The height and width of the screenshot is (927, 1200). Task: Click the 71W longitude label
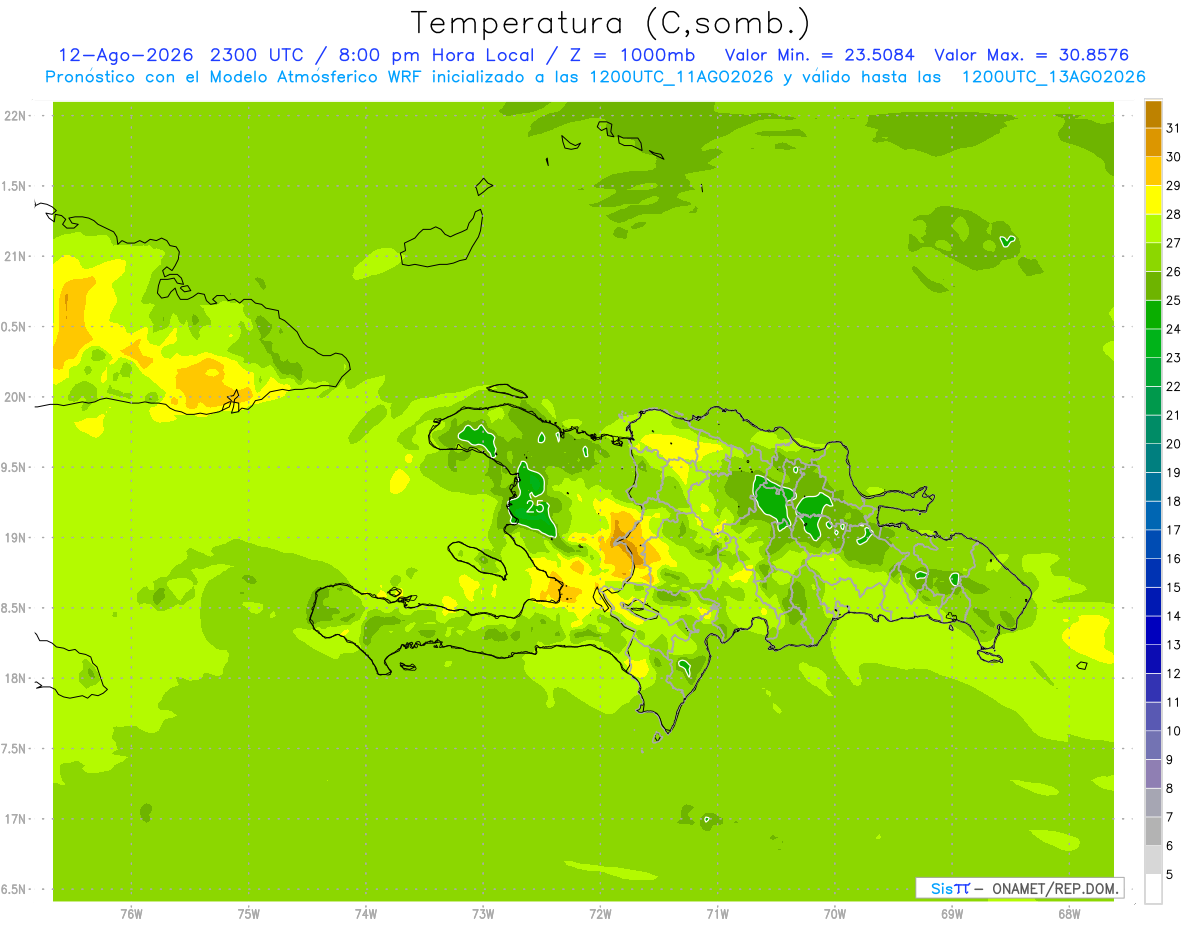click(x=717, y=914)
